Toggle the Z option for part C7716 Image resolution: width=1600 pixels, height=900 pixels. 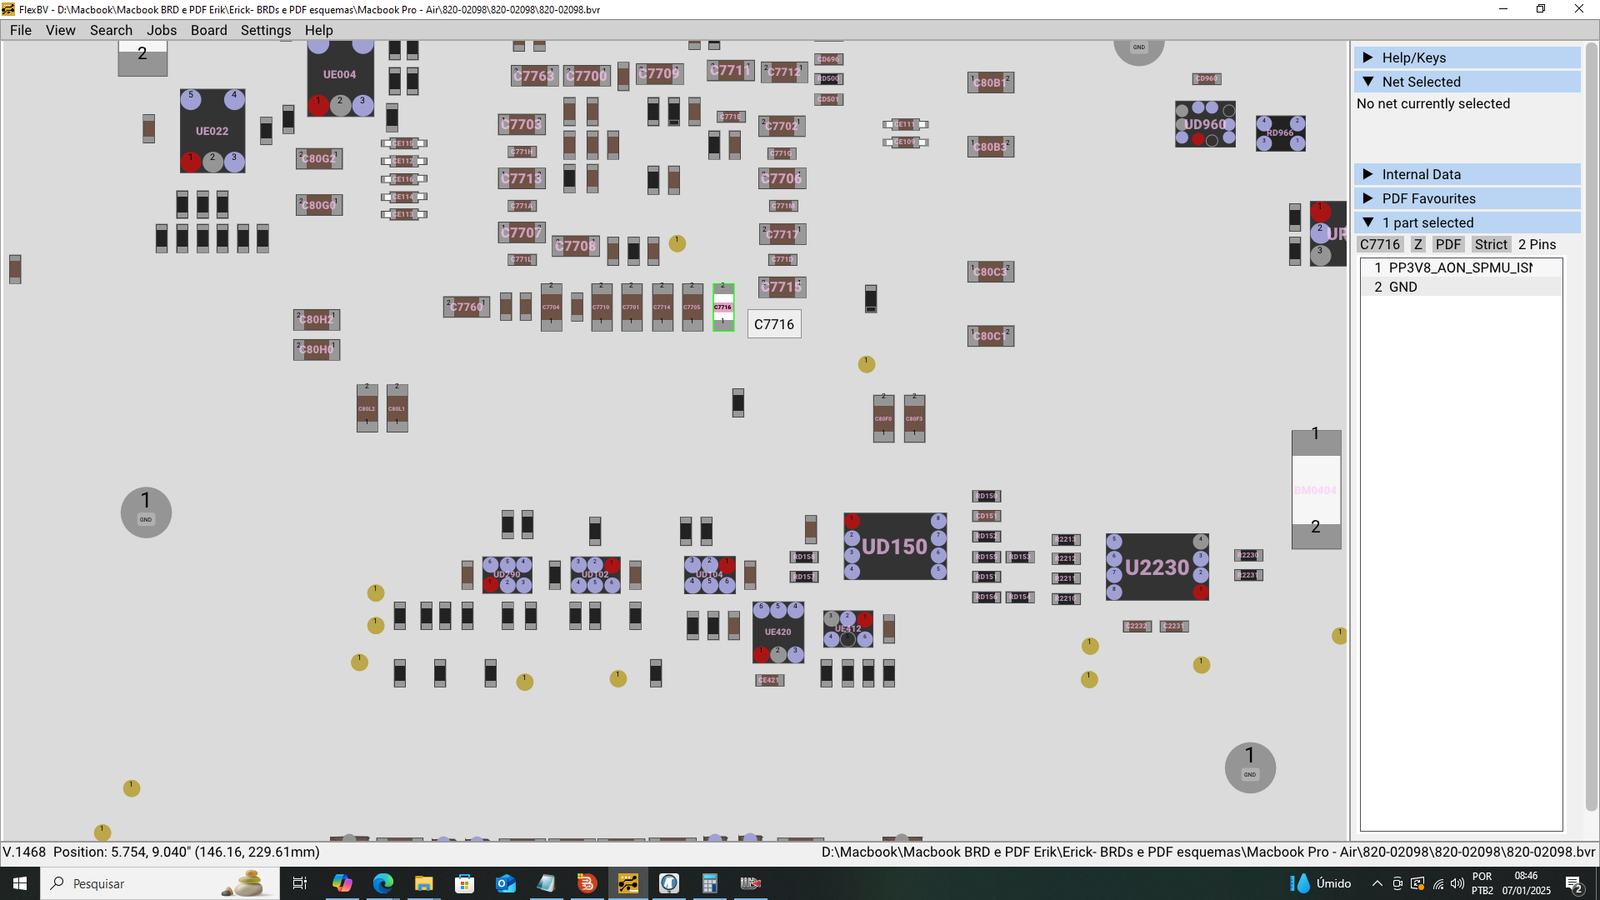click(1417, 244)
